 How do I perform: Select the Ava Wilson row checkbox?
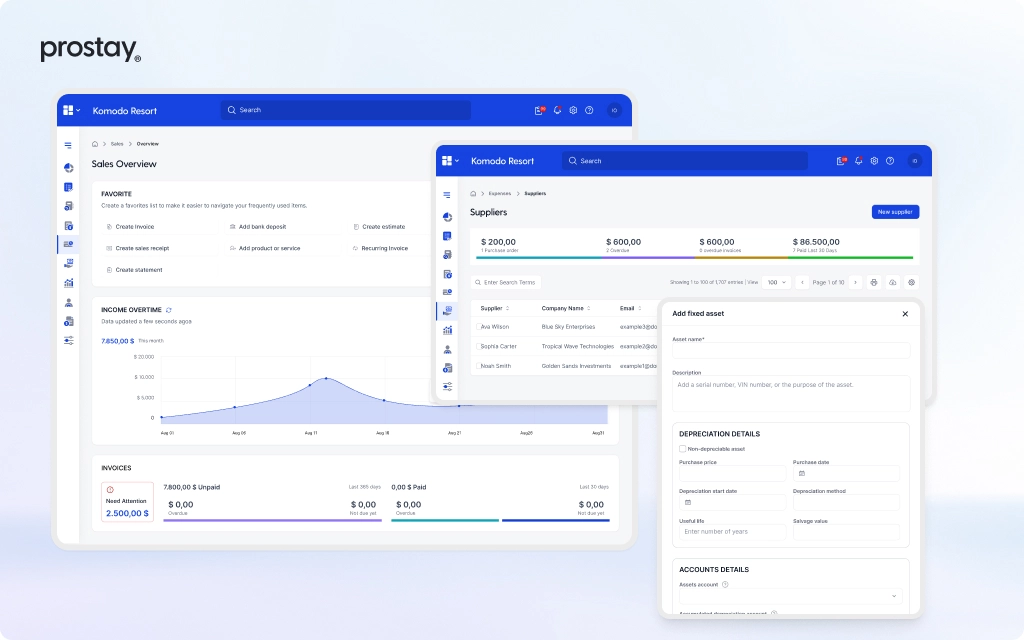(x=476, y=326)
